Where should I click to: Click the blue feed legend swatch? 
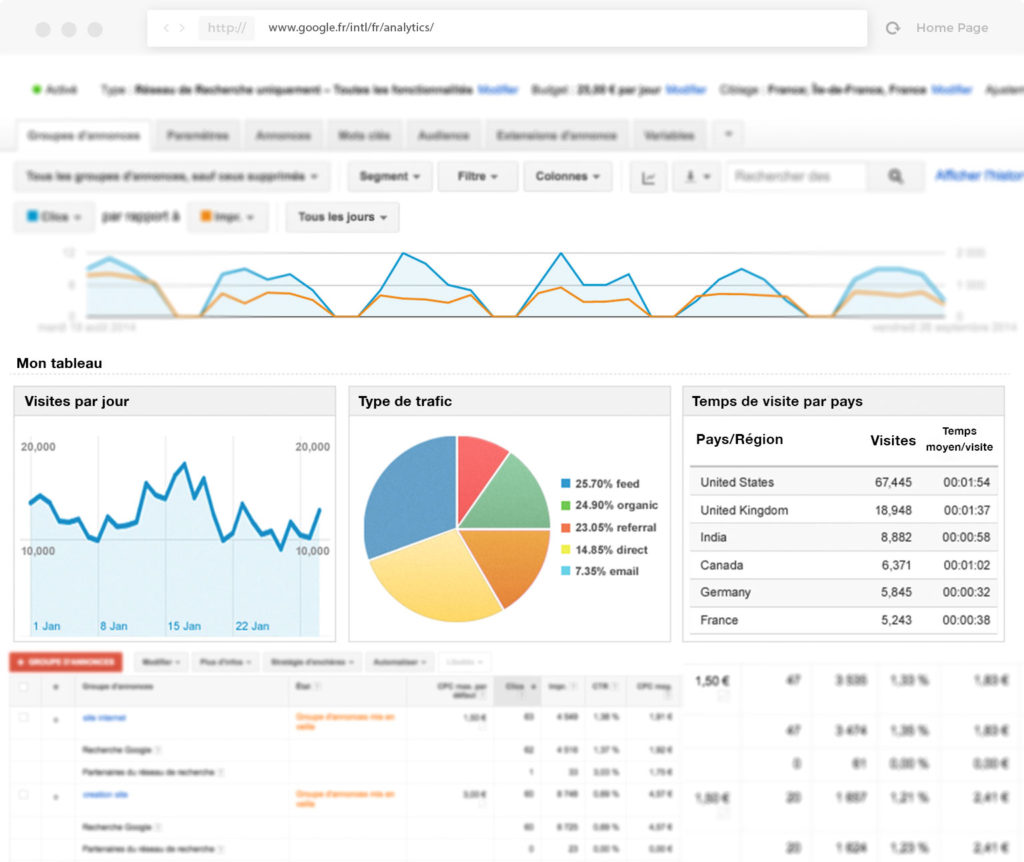[x=566, y=483]
